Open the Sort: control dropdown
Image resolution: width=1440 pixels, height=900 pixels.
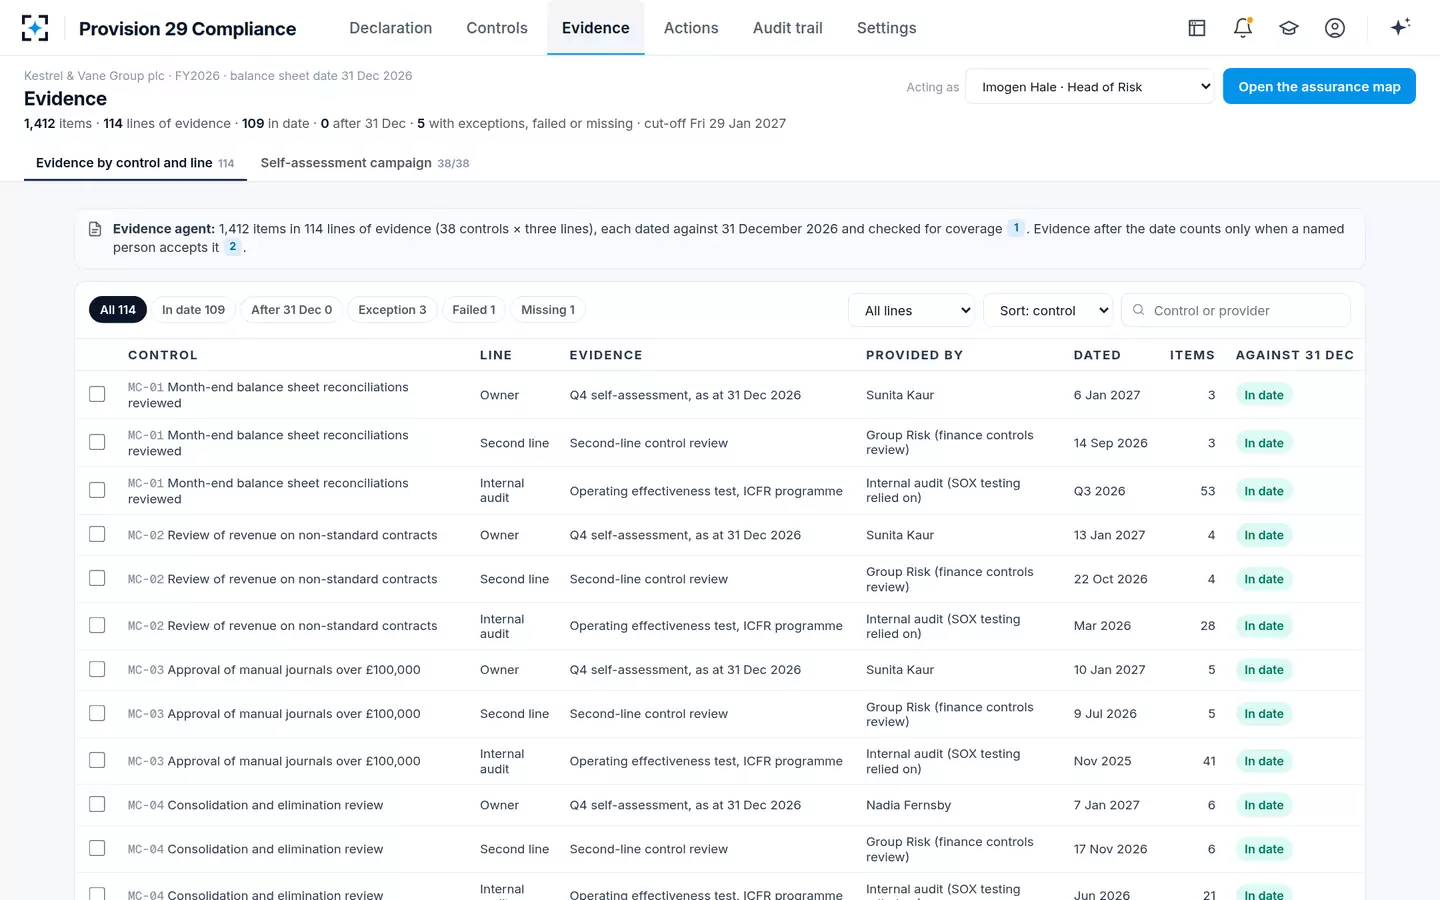(1048, 310)
